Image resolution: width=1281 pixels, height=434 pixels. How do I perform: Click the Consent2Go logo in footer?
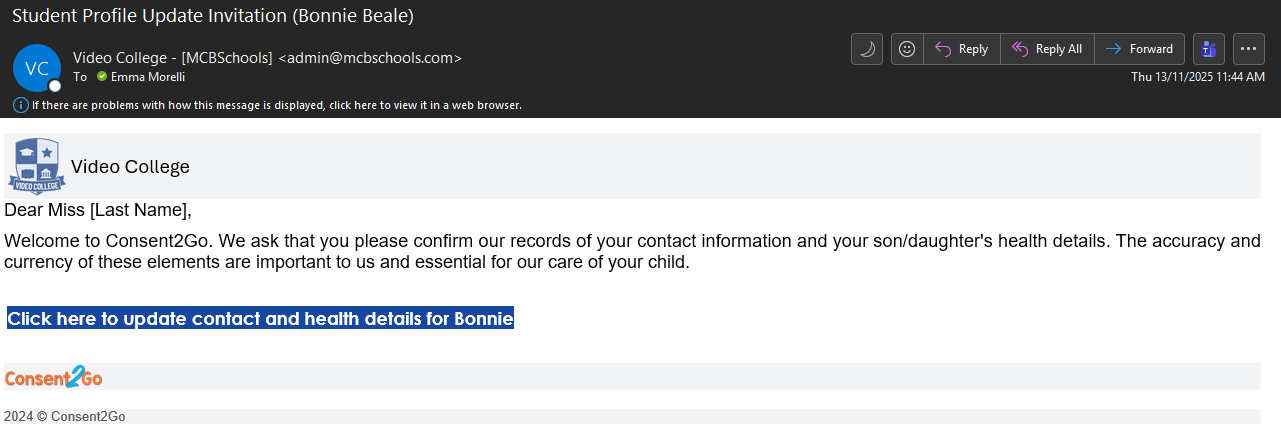54,377
